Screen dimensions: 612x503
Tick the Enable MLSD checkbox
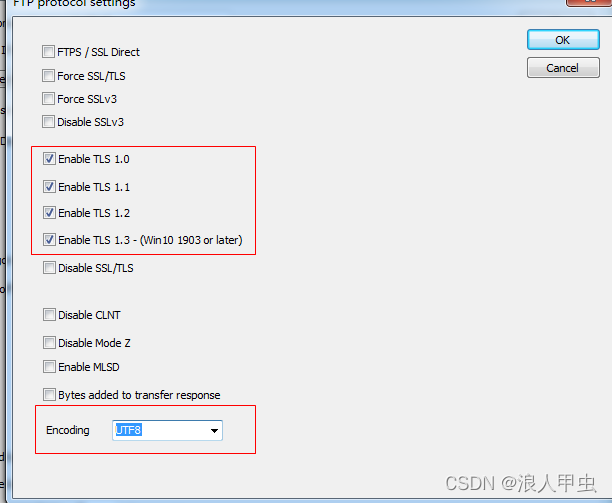pyautogui.click(x=49, y=367)
